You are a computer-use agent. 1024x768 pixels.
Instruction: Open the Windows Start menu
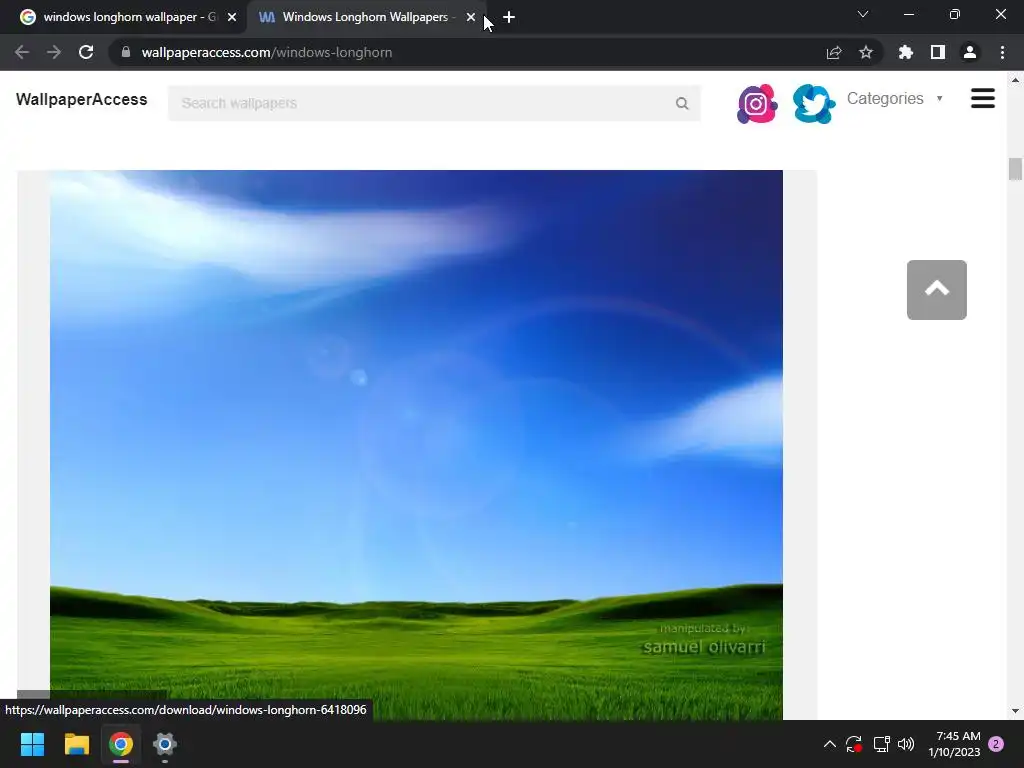click(32, 744)
